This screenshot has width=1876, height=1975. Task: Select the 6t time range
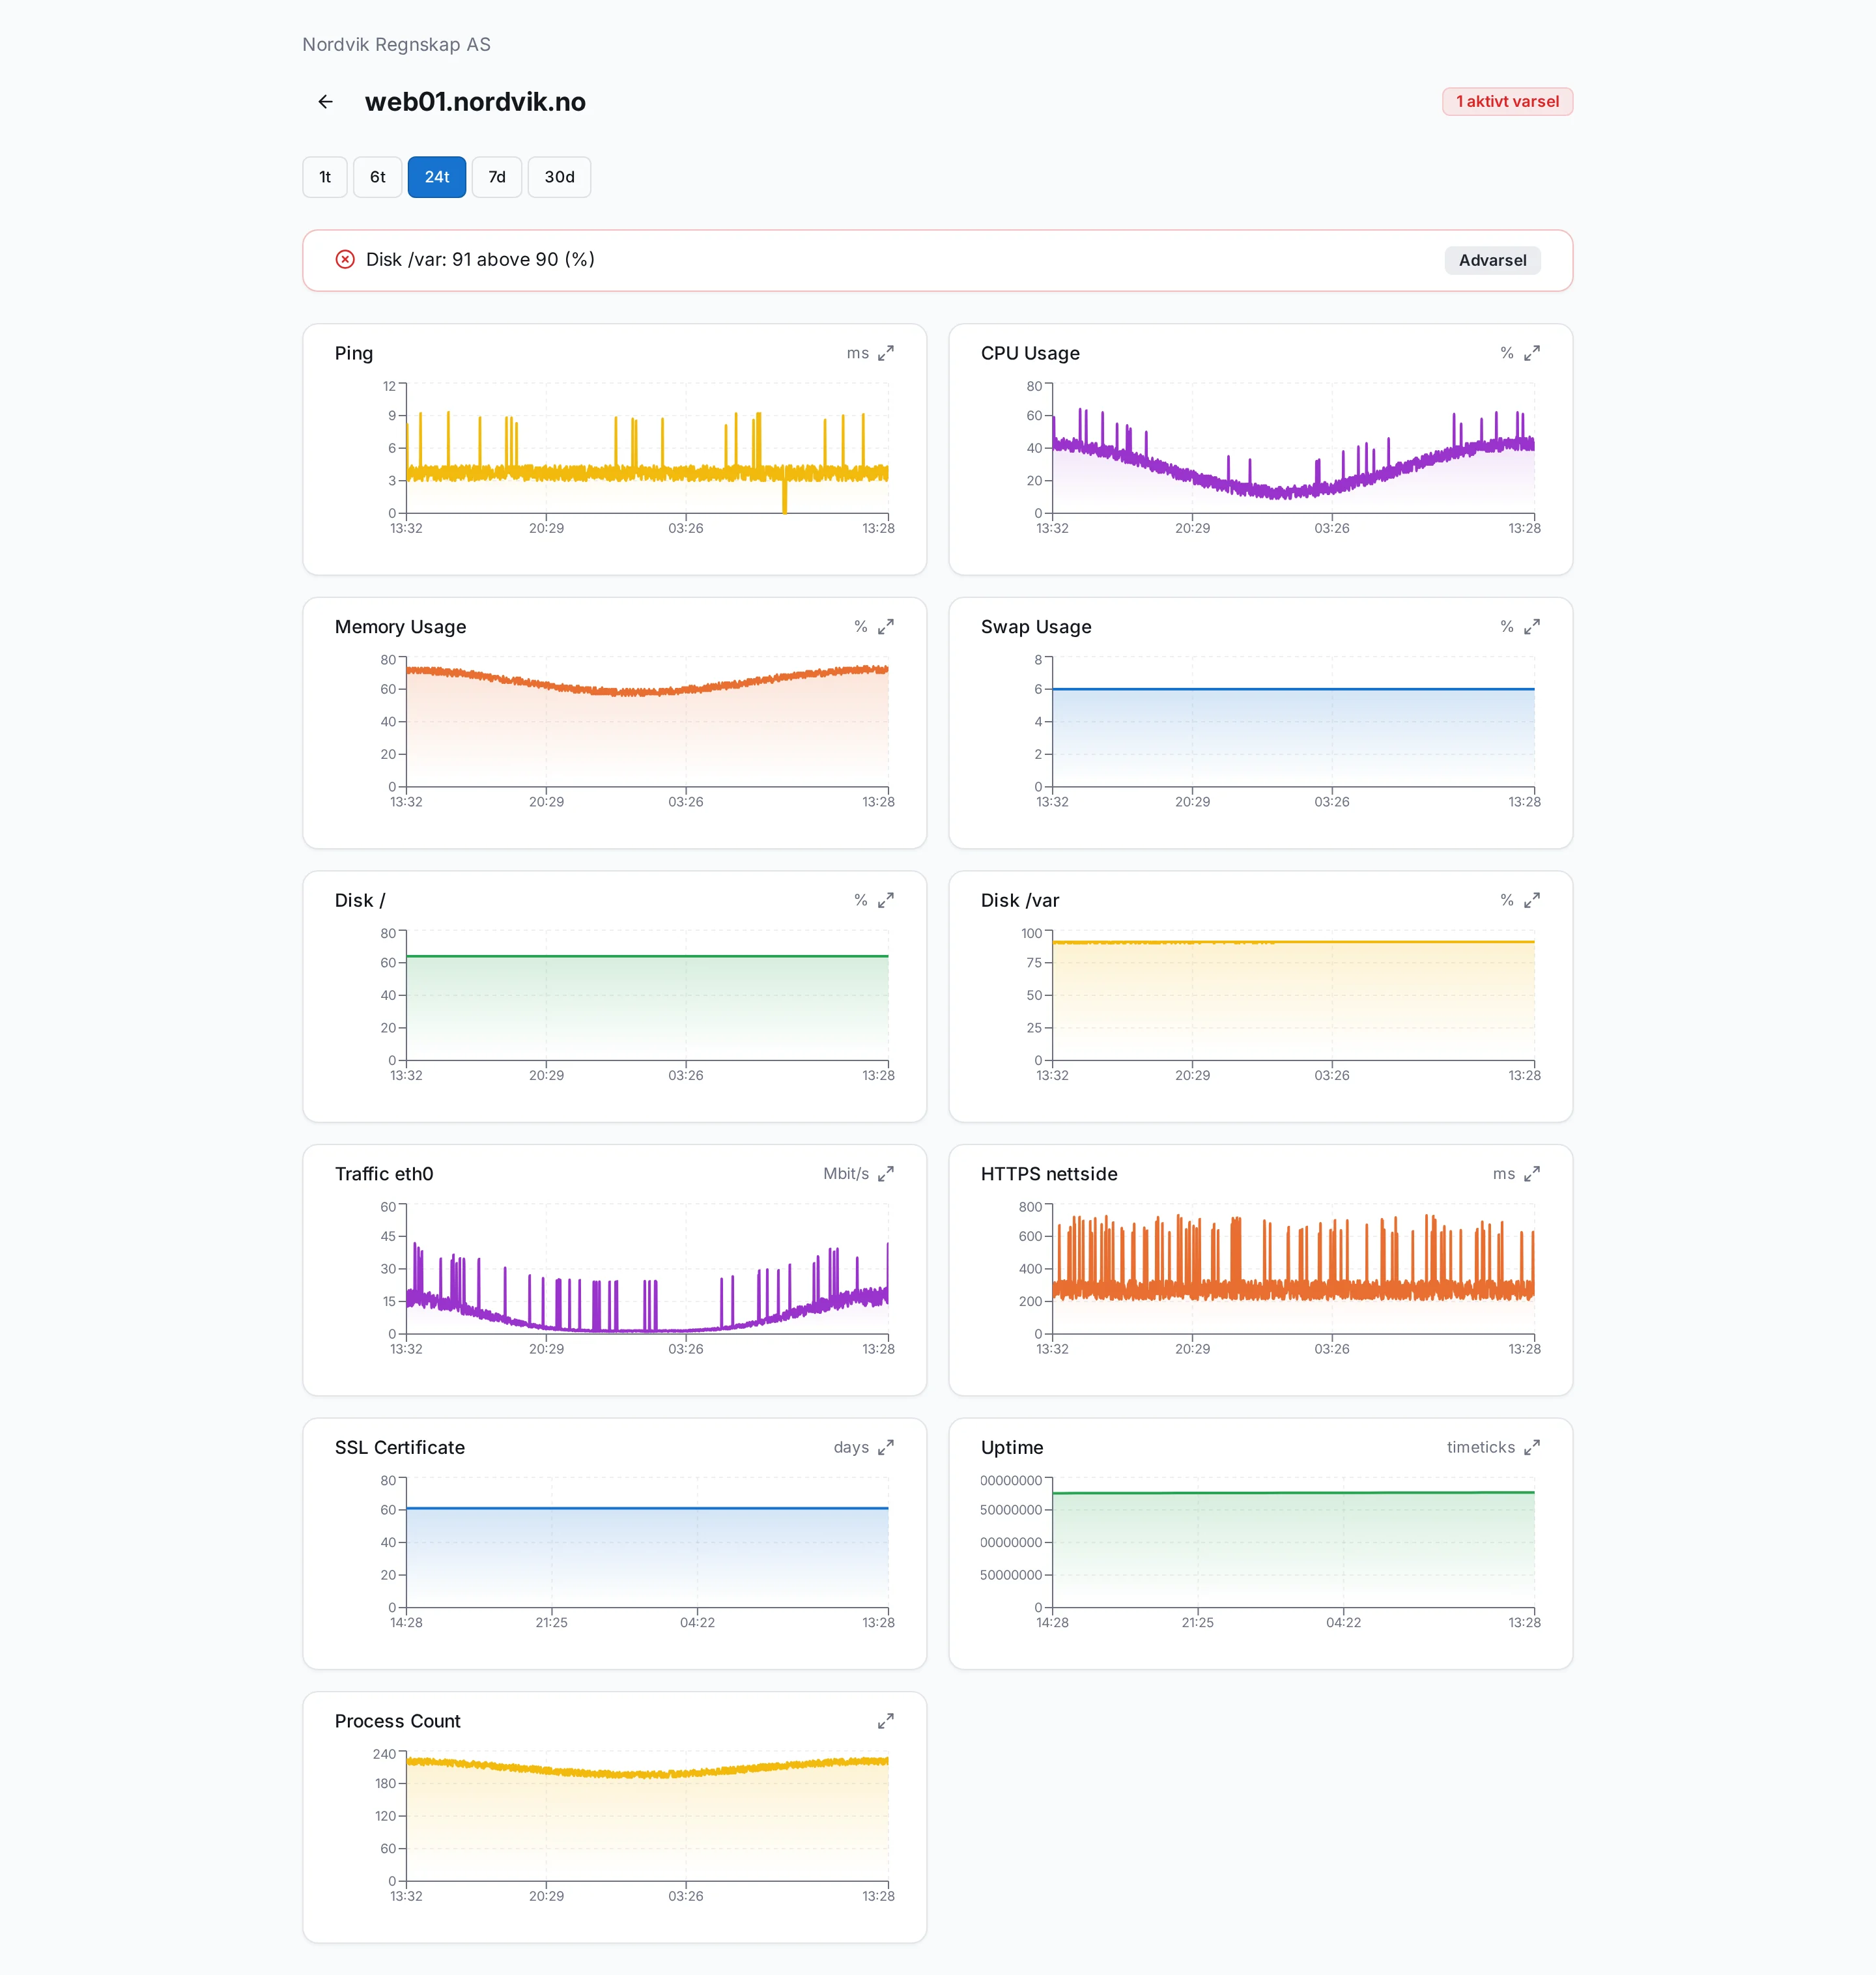[377, 177]
